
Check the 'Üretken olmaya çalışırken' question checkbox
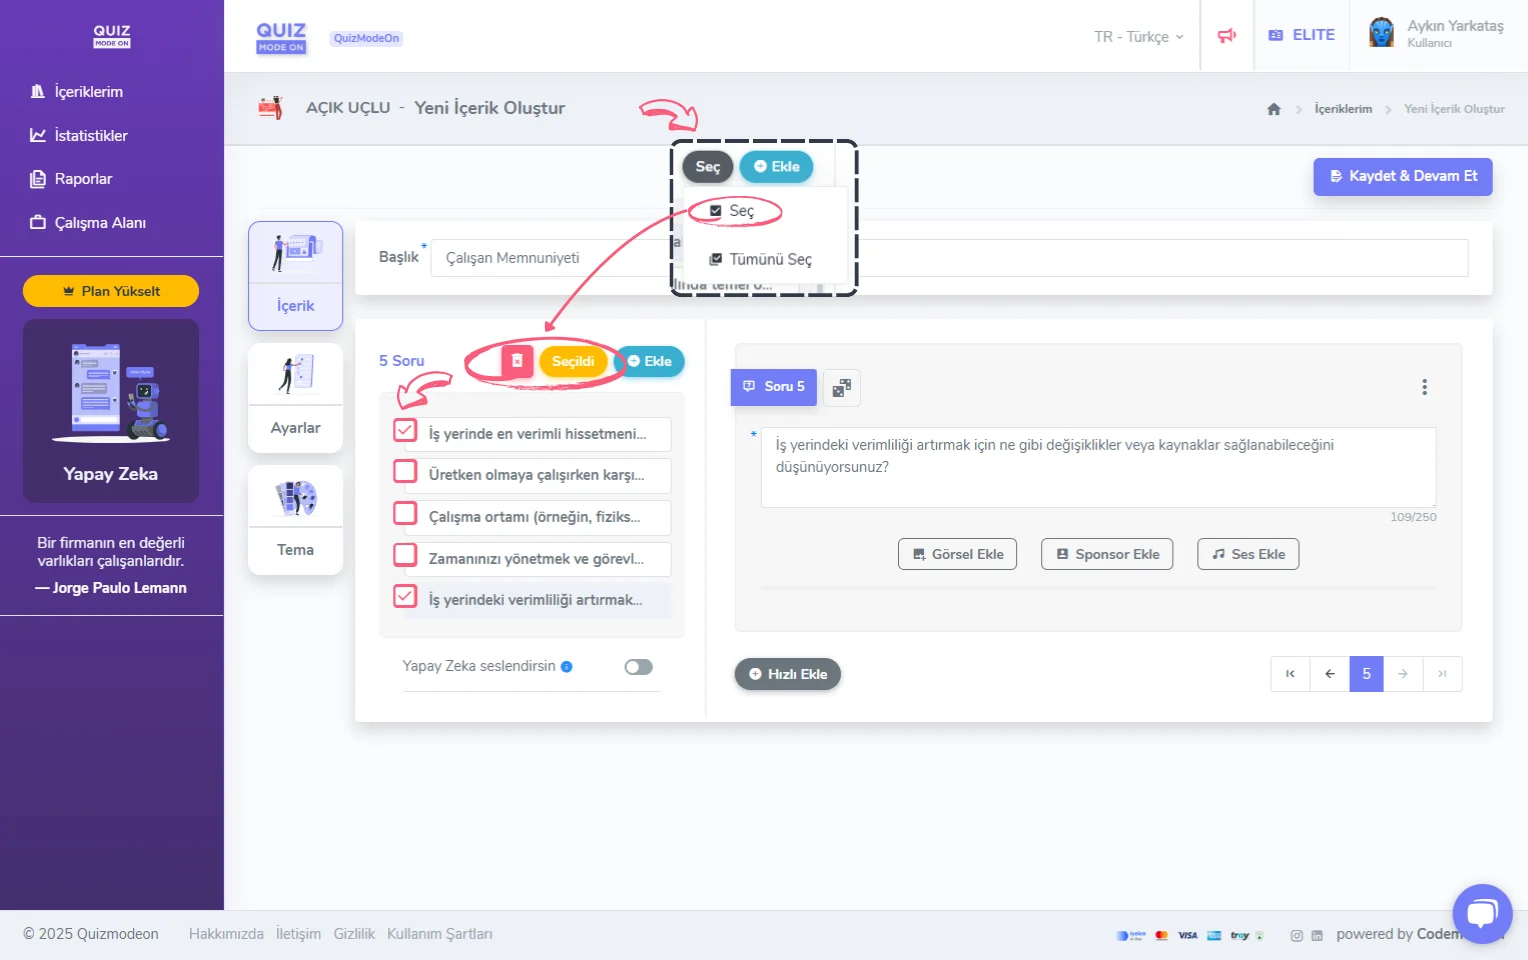(x=405, y=472)
